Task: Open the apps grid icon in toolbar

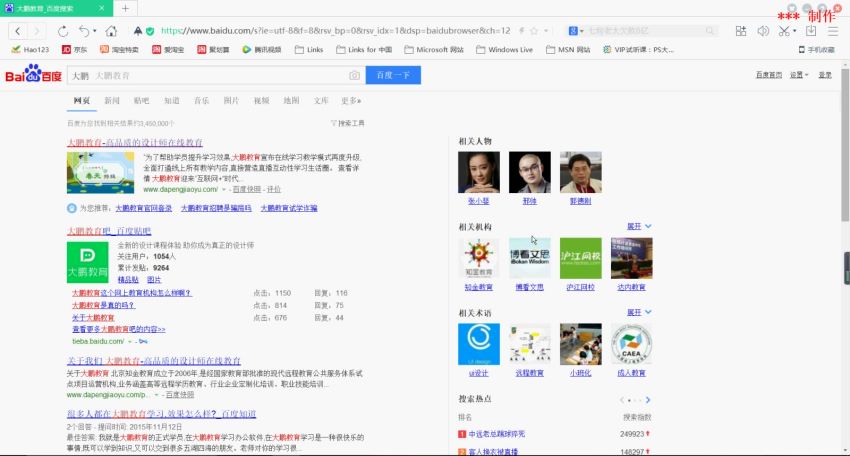Action: pos(740,31)
